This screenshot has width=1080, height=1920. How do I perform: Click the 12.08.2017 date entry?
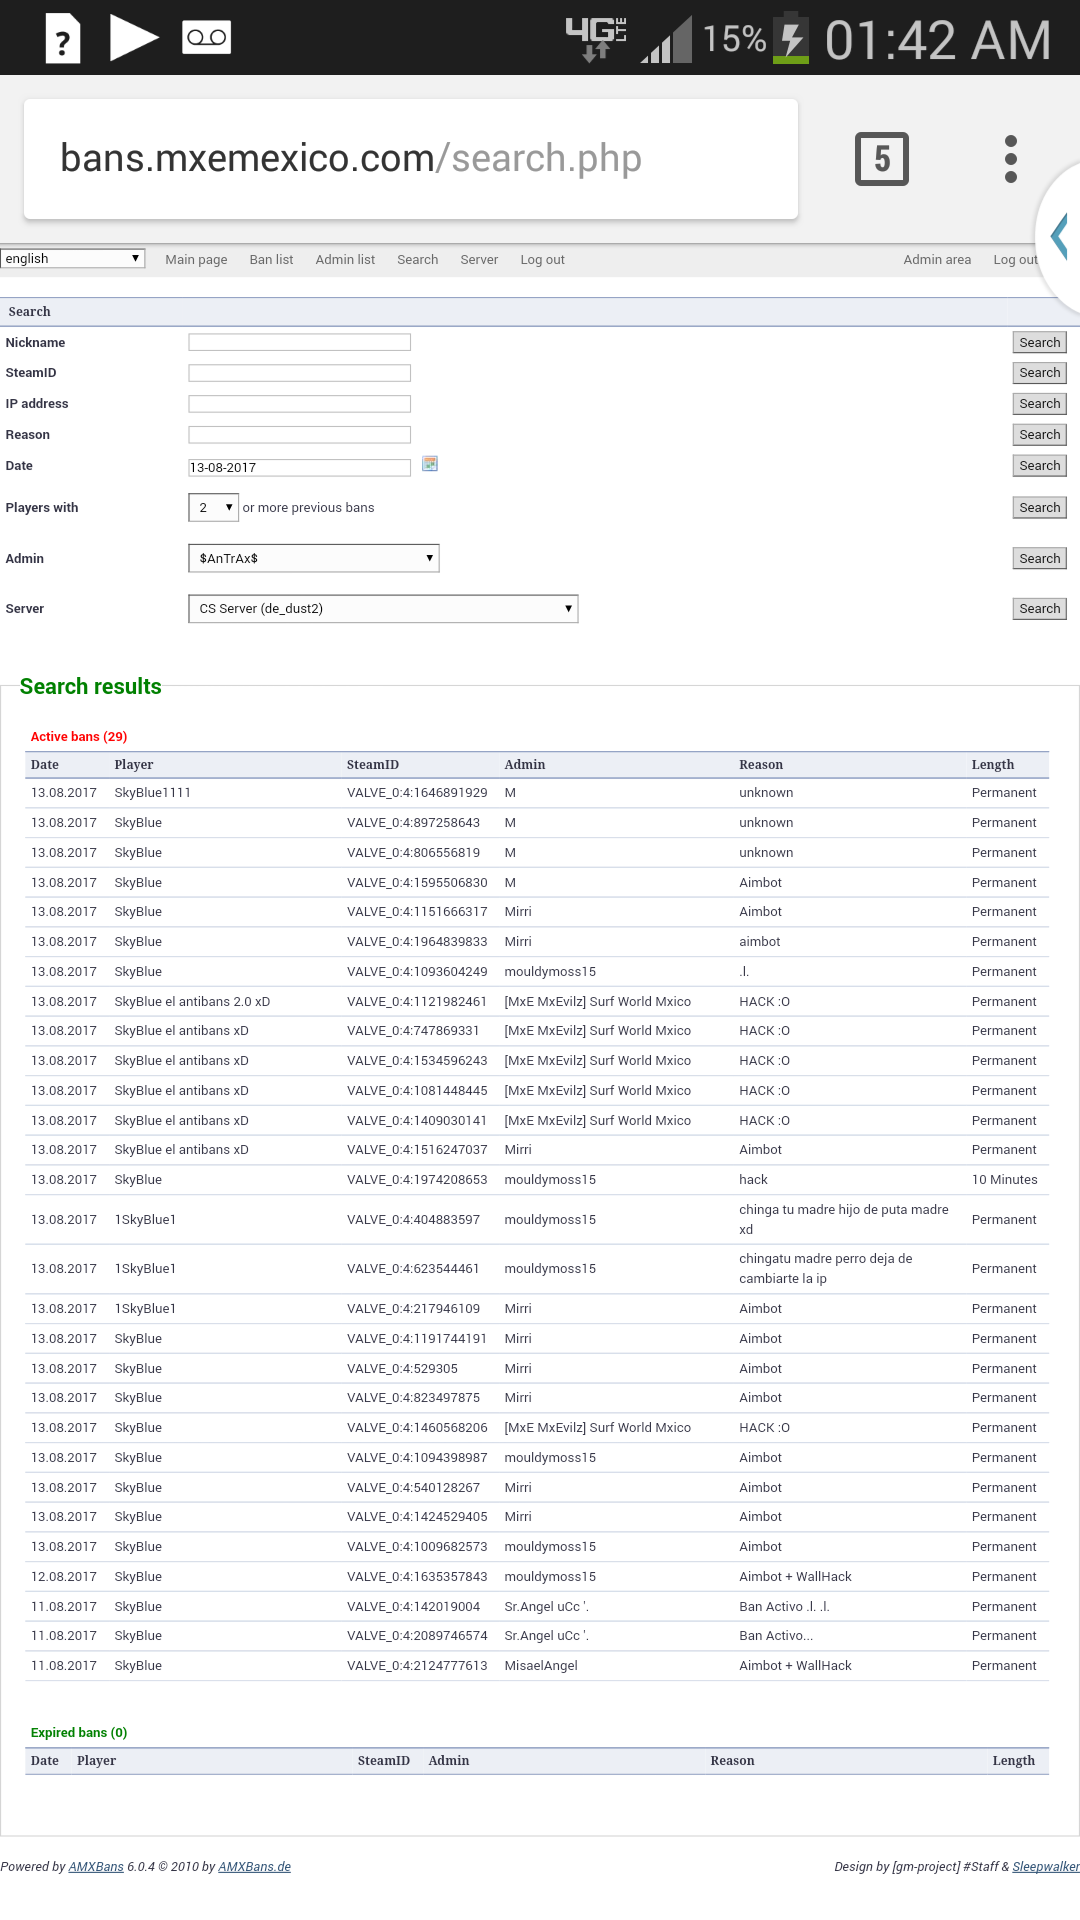click(x=64, y=1577)
